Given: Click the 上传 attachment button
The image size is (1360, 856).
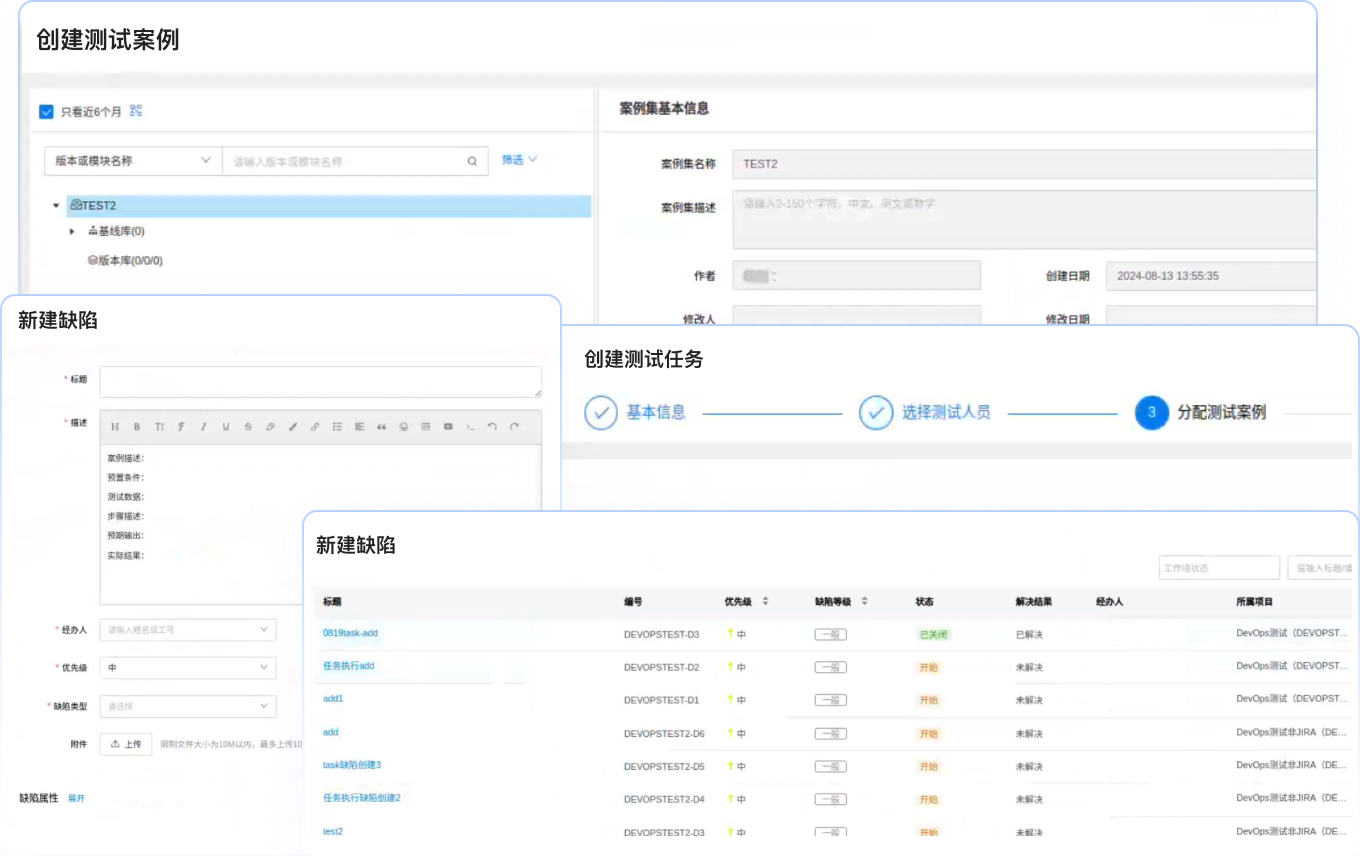Looking at the screenshot, I should pyautogui.click(x=126, y=744).
